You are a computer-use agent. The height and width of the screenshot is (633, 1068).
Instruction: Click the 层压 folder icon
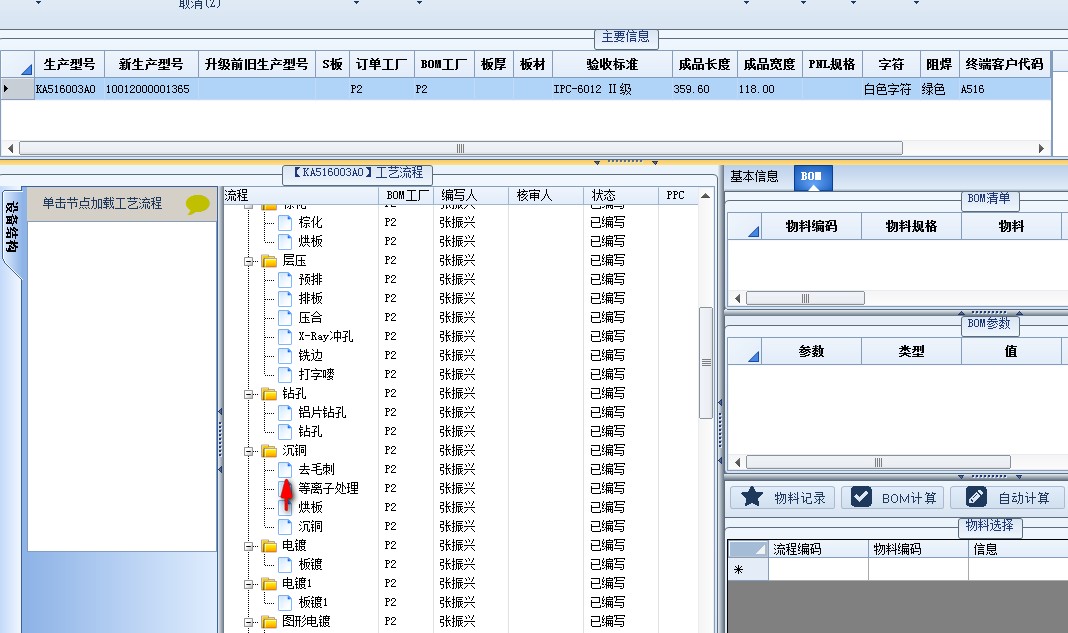pos(269,261)
